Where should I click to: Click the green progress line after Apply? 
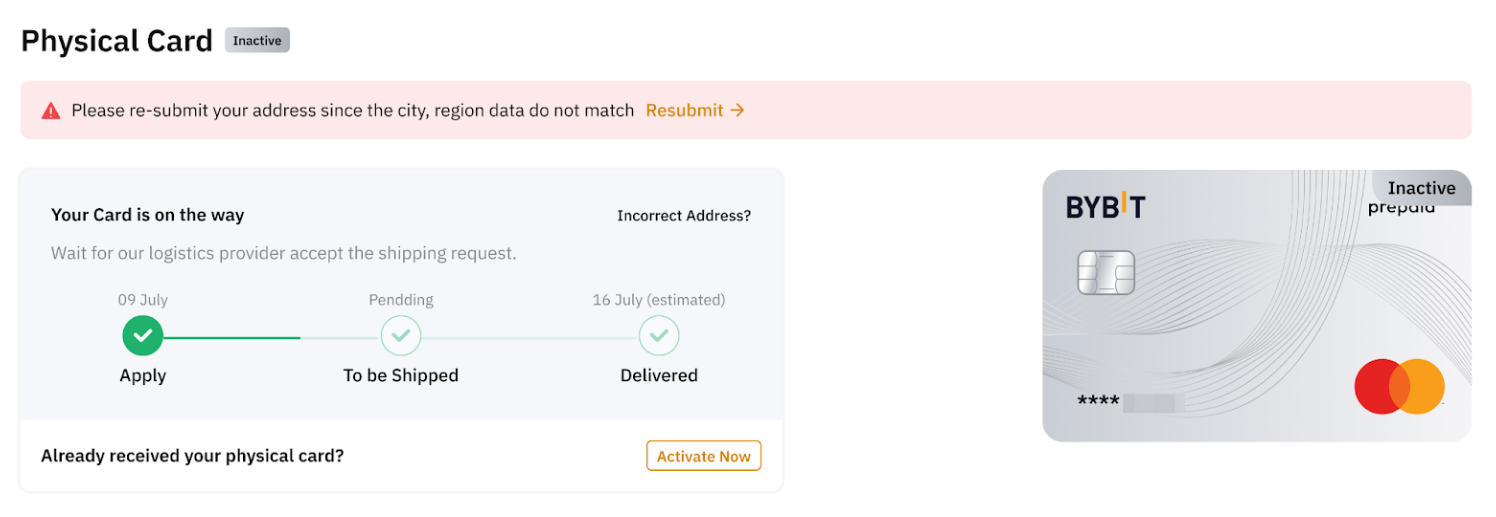pos(232,338)
